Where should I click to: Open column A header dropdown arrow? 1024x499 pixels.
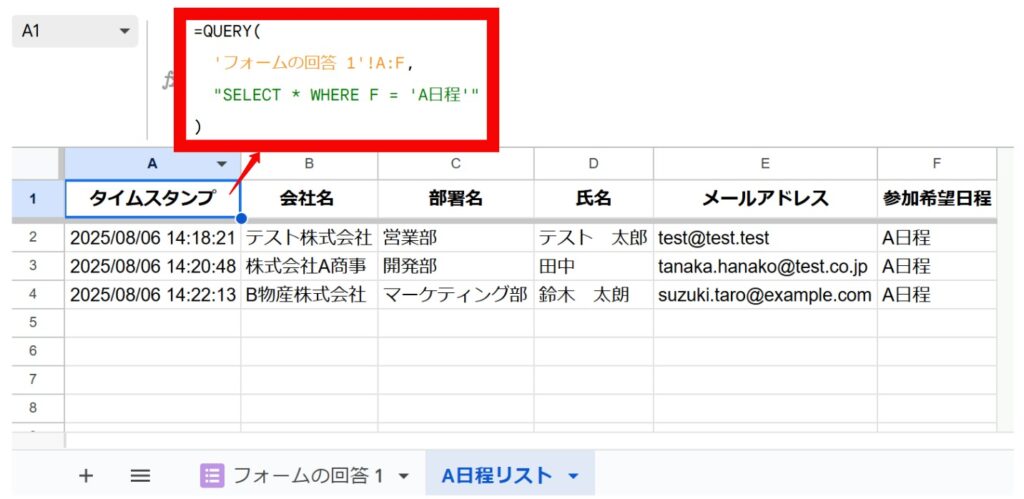[x=222, y=164]
